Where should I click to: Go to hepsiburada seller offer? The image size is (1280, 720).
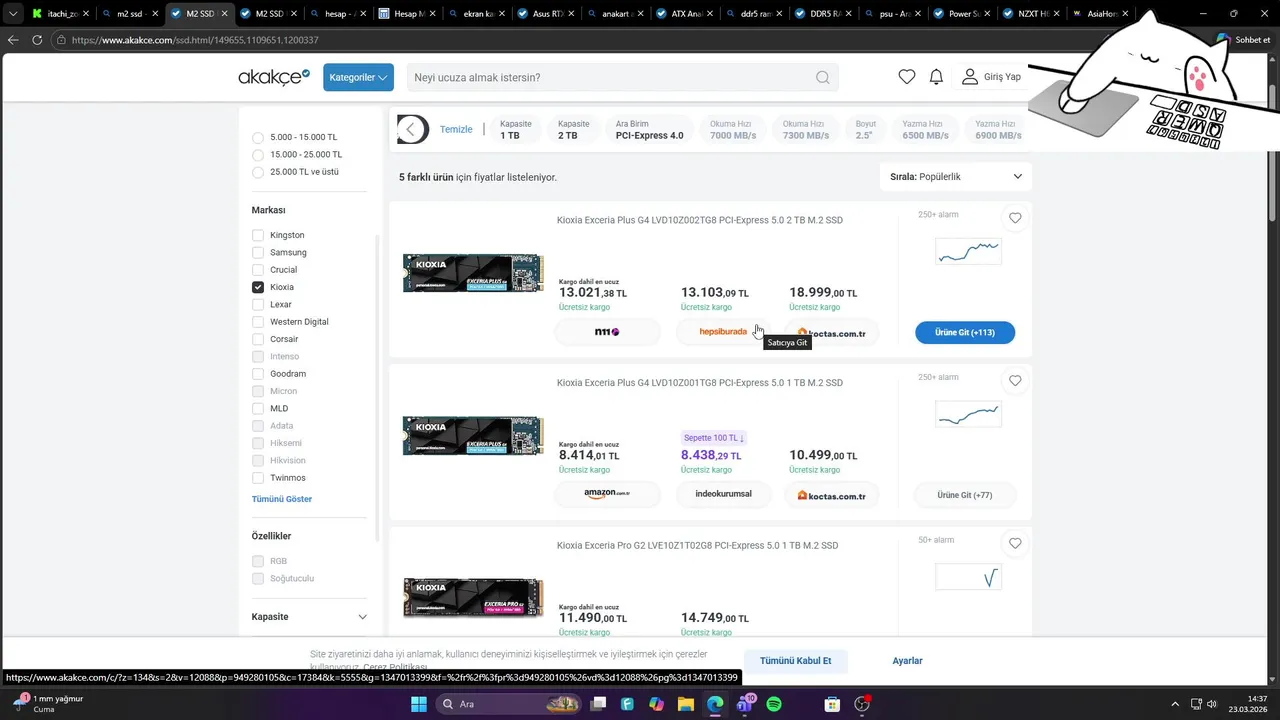pos(723,332)
